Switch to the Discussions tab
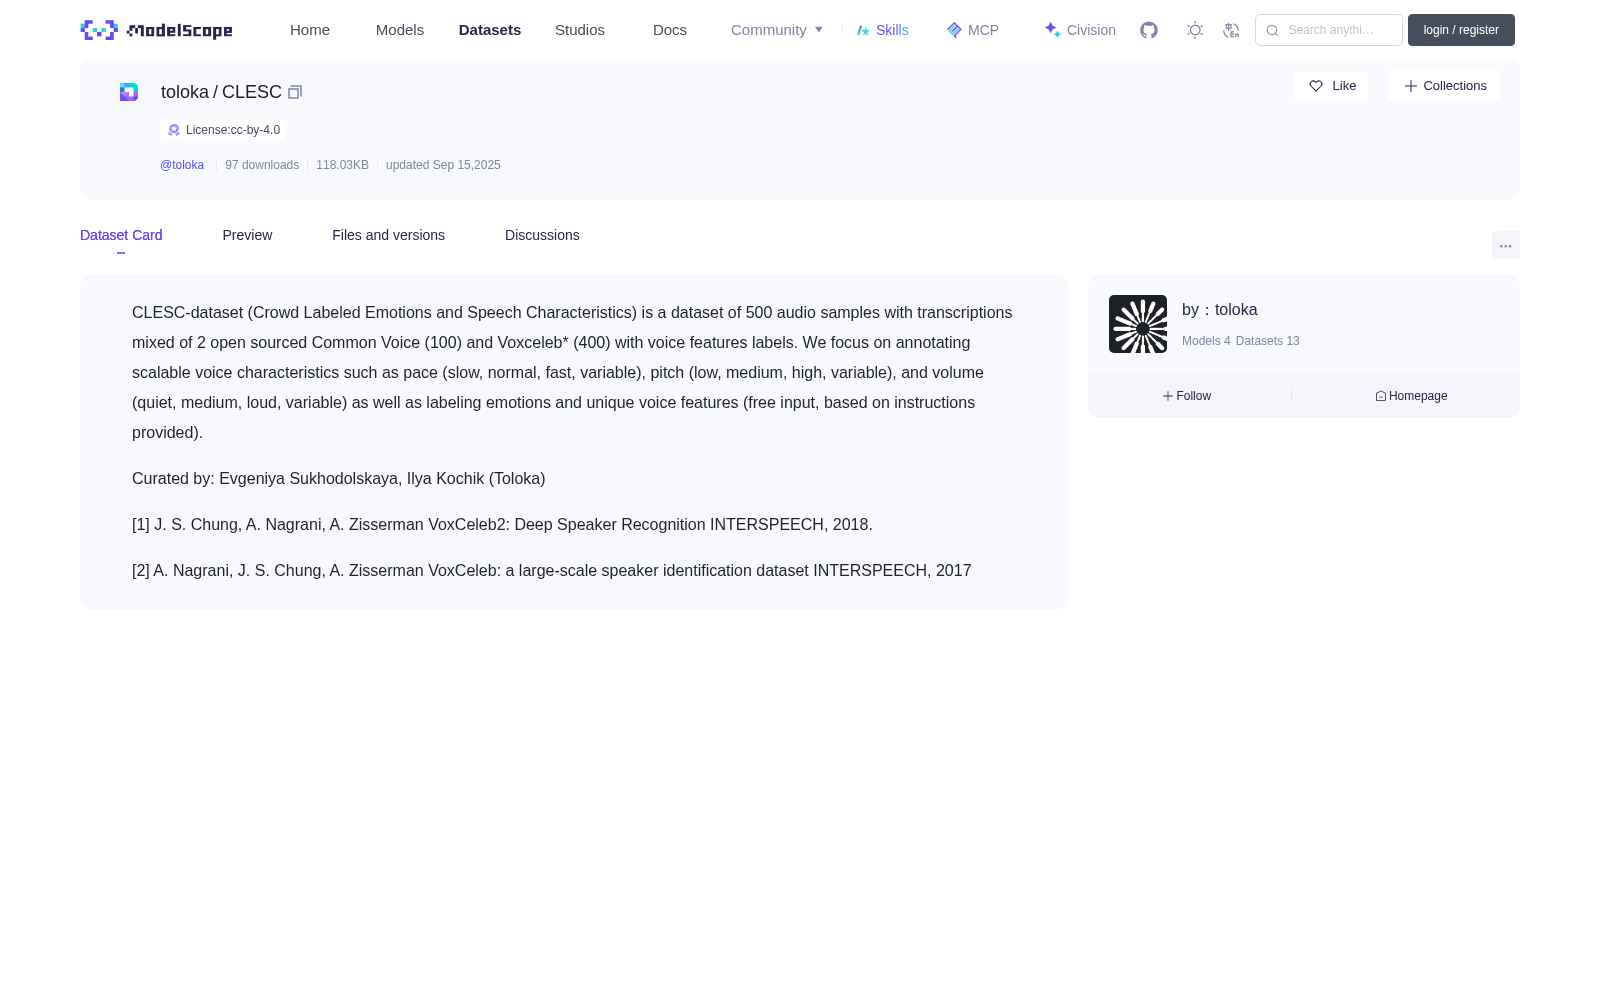1600x1000 pixels. [x=542, y=235]
